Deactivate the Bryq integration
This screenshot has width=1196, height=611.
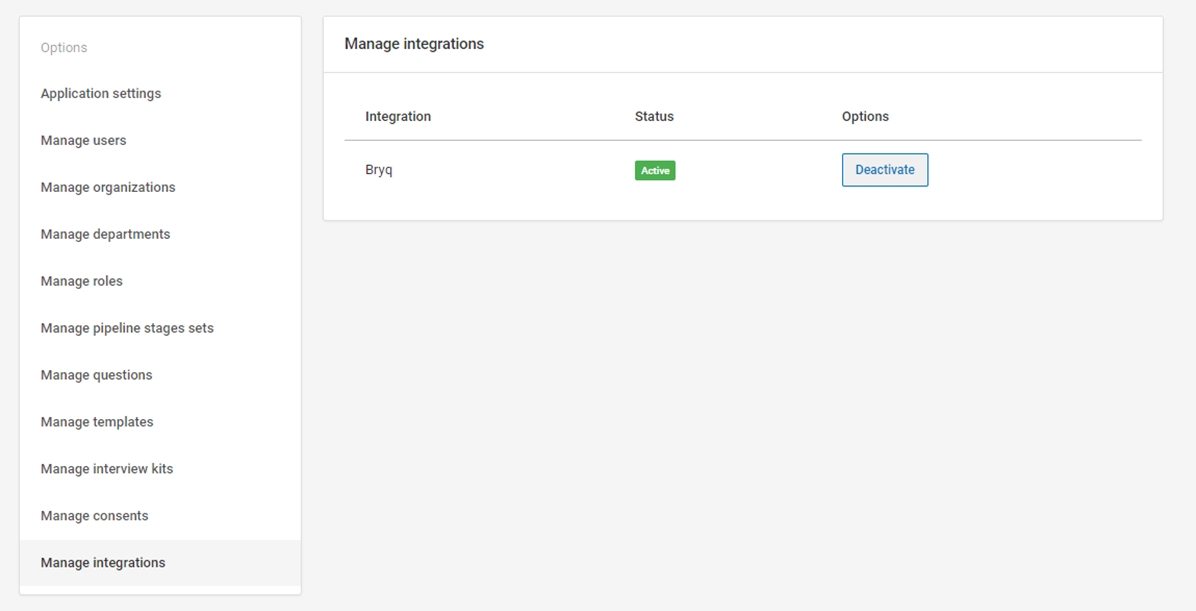coord(884,170)
